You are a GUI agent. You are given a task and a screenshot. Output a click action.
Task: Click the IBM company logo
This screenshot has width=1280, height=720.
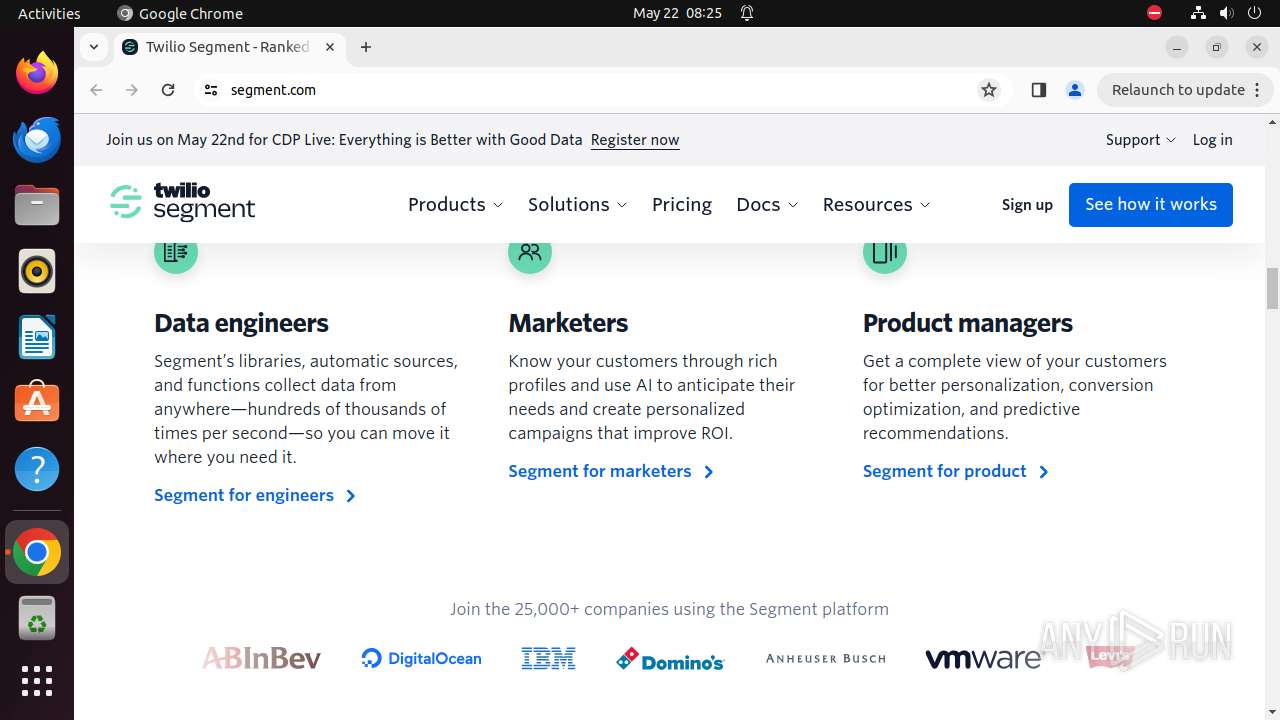click(x=548, y=658)
